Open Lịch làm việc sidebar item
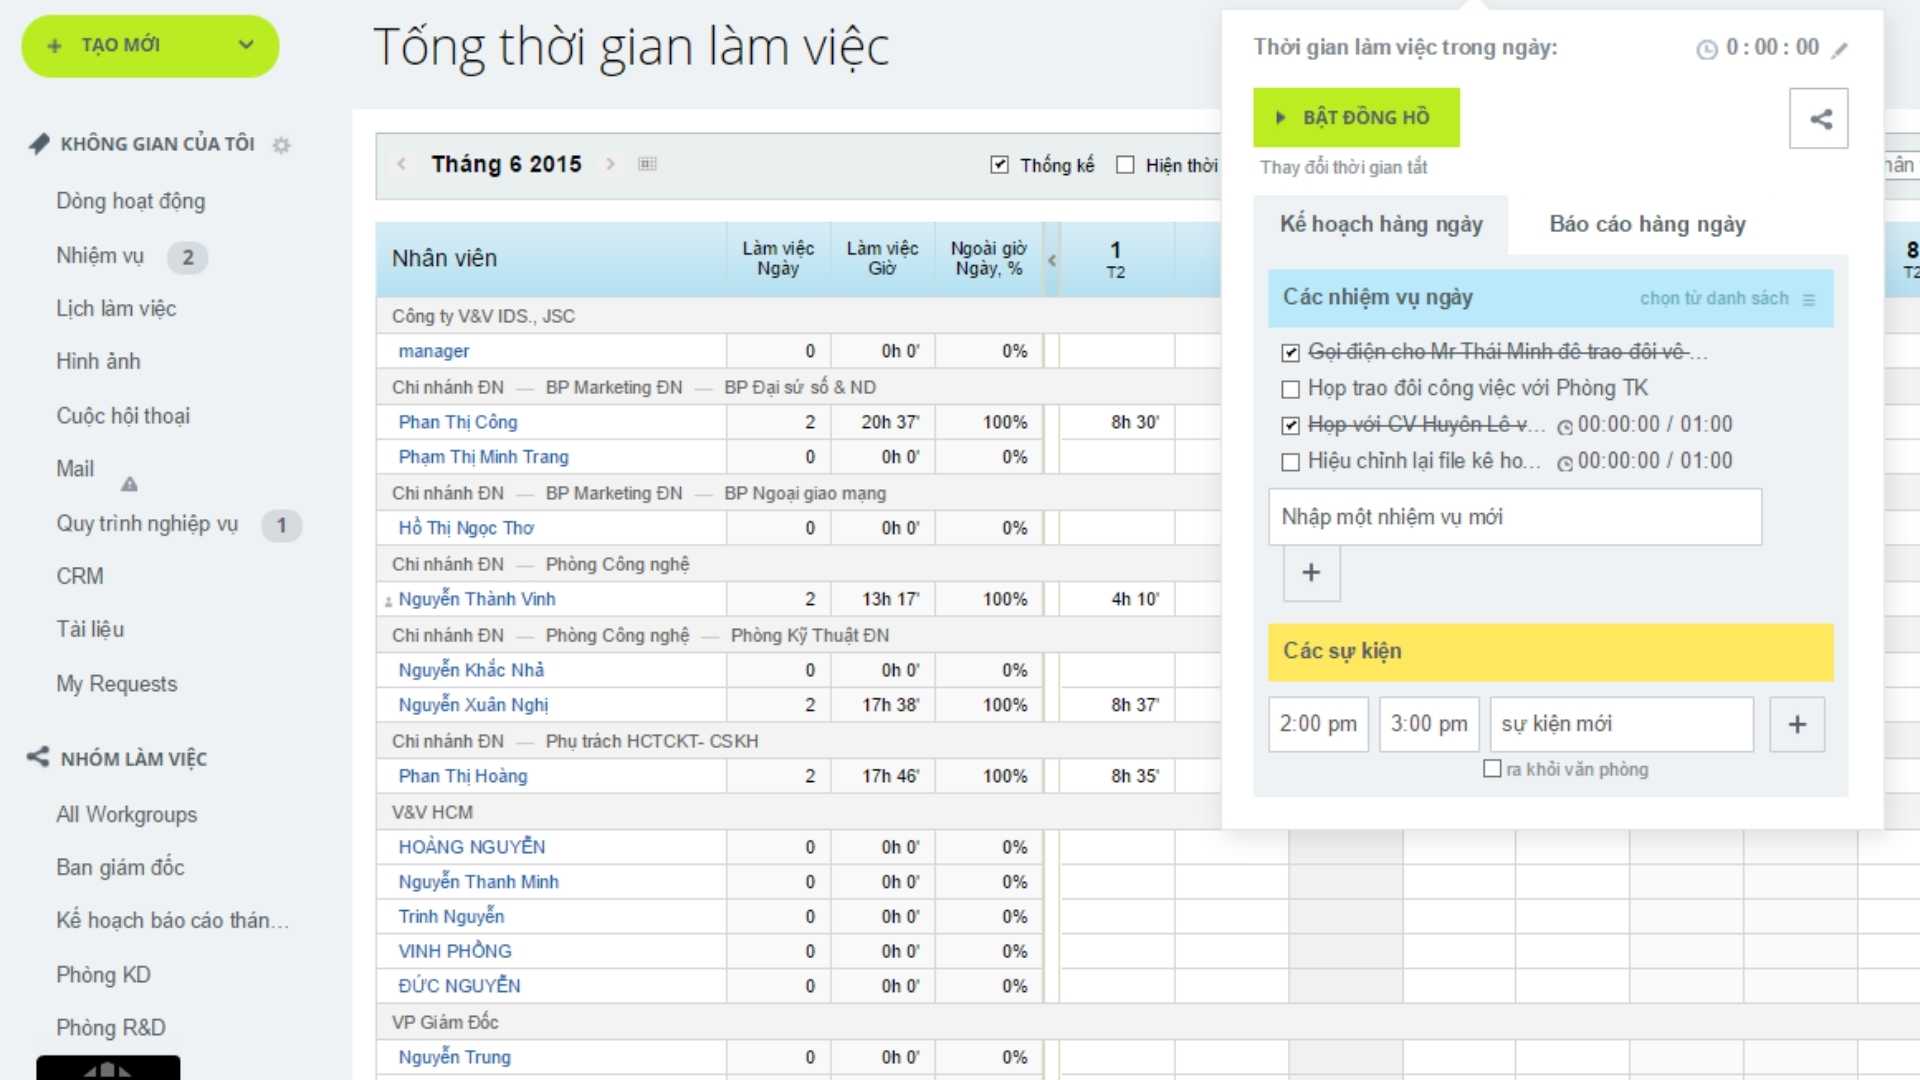The width and height of the screenshot is (1920, 1080). 116,309
